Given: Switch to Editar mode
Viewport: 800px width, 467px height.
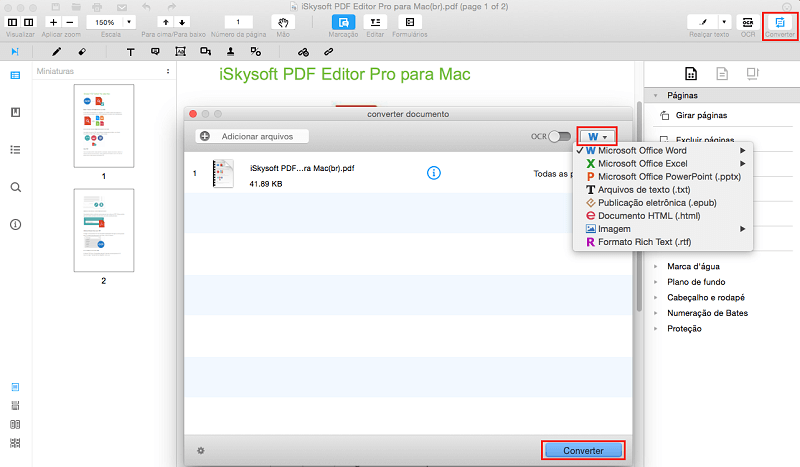Looking at the screenshot, I should pyautogui.click(x=375, y=22).
